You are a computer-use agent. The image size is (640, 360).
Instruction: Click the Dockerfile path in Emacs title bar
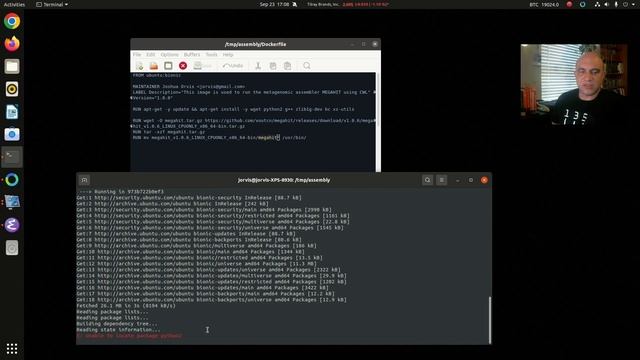click(256, 44)
